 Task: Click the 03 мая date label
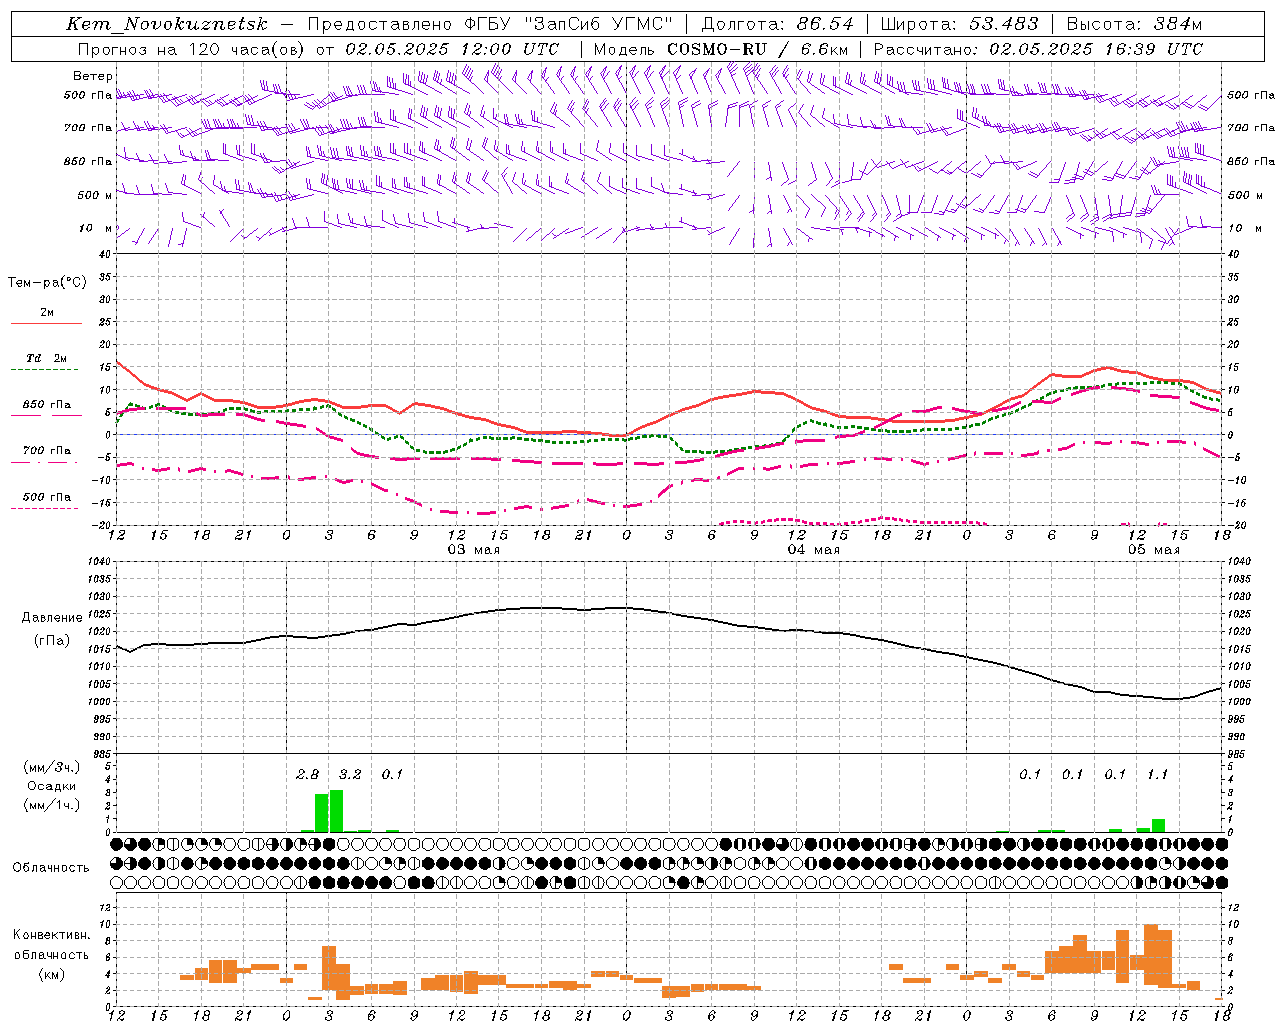coord(473,550)
